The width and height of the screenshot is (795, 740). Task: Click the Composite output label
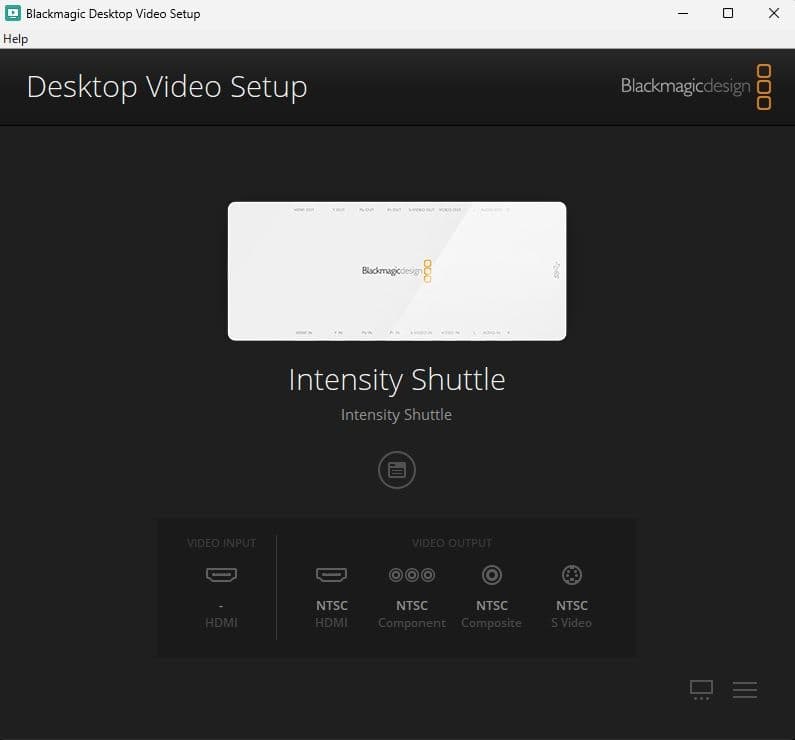click(x=491, y=623)
